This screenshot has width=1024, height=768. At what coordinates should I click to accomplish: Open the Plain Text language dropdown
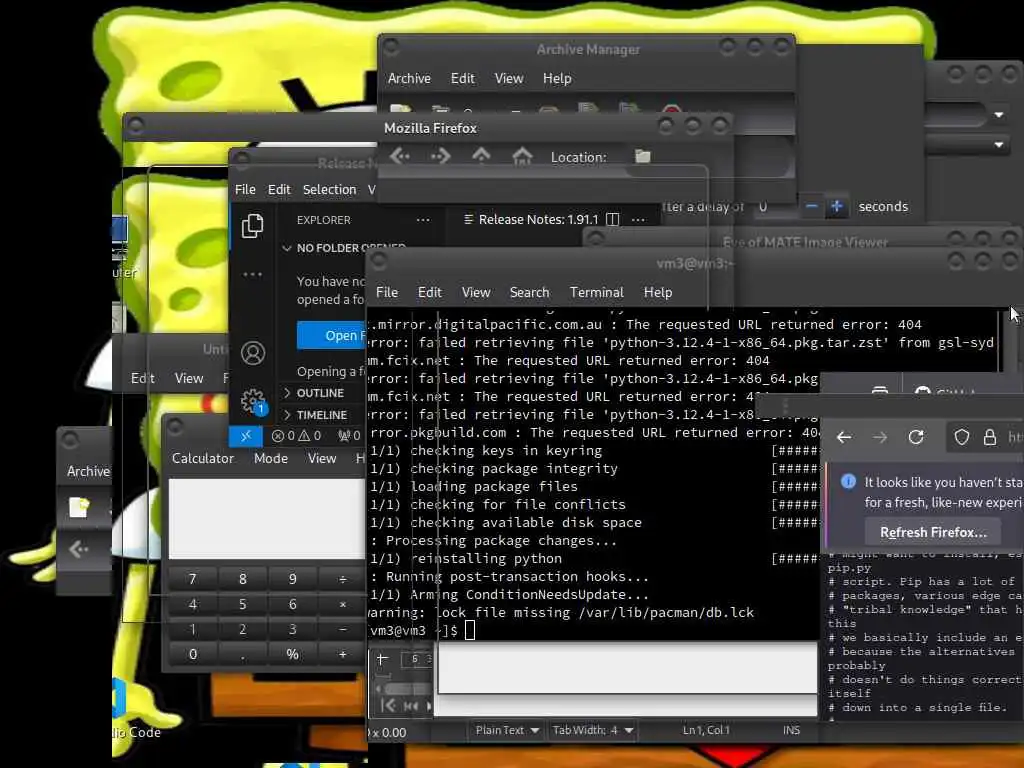click(507, 730)
